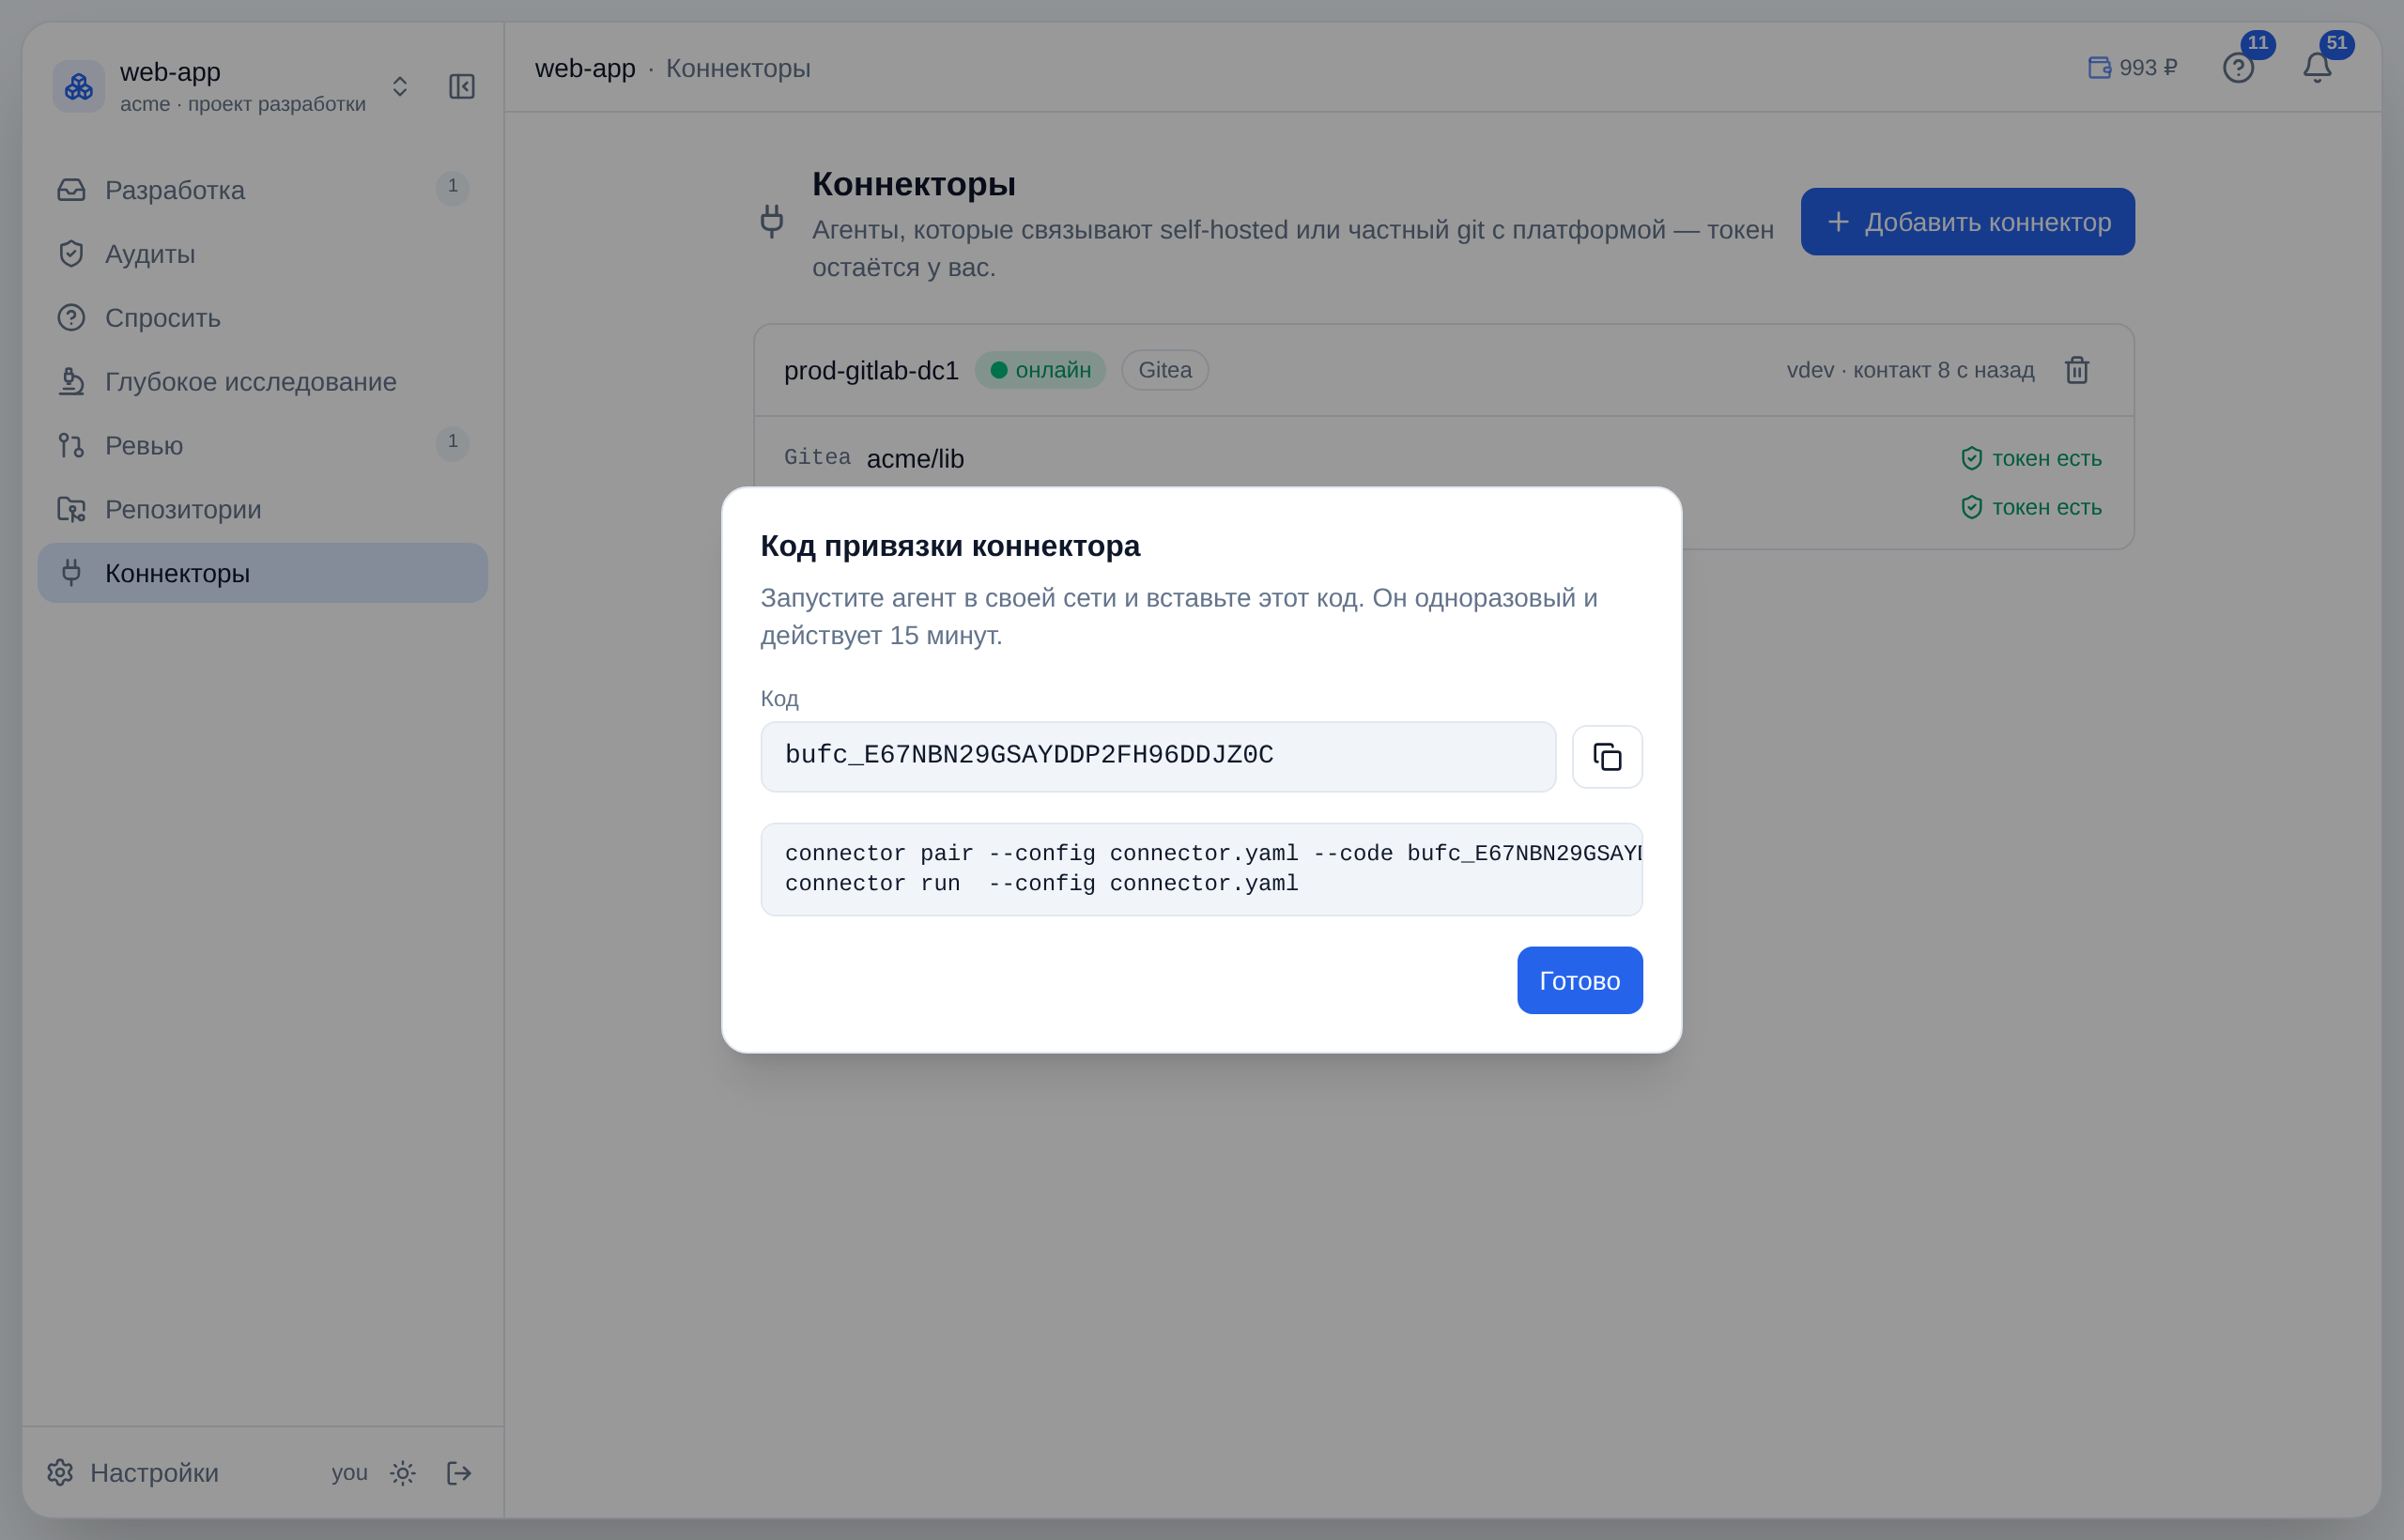The image size is (2404, 1540).
Task: Open the 993 ₽ wallet balance
Action: (x=2133, y=68)
